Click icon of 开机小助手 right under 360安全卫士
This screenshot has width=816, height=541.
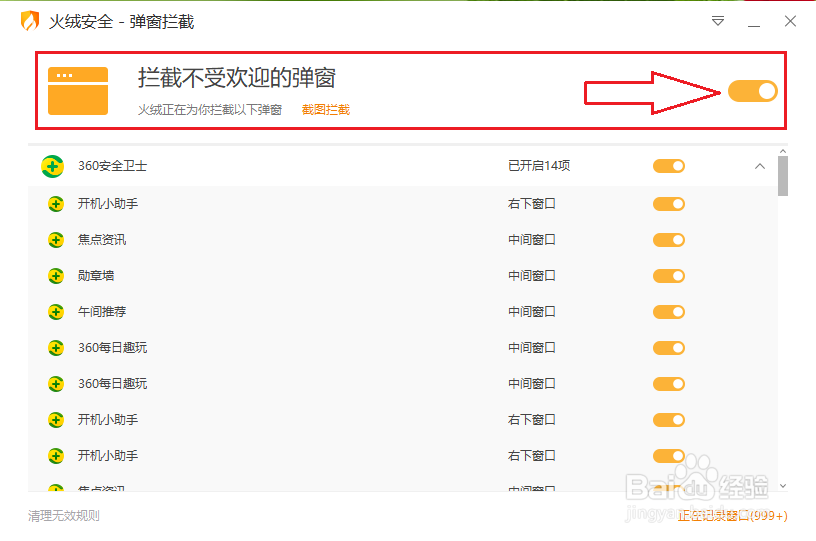click(56, 204)
